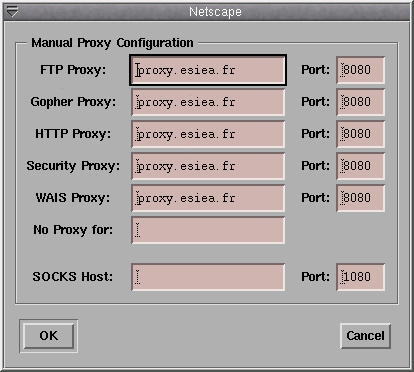Click the No Proxy for label
Screen dimensions: 414x372
(x=73, y=230)
